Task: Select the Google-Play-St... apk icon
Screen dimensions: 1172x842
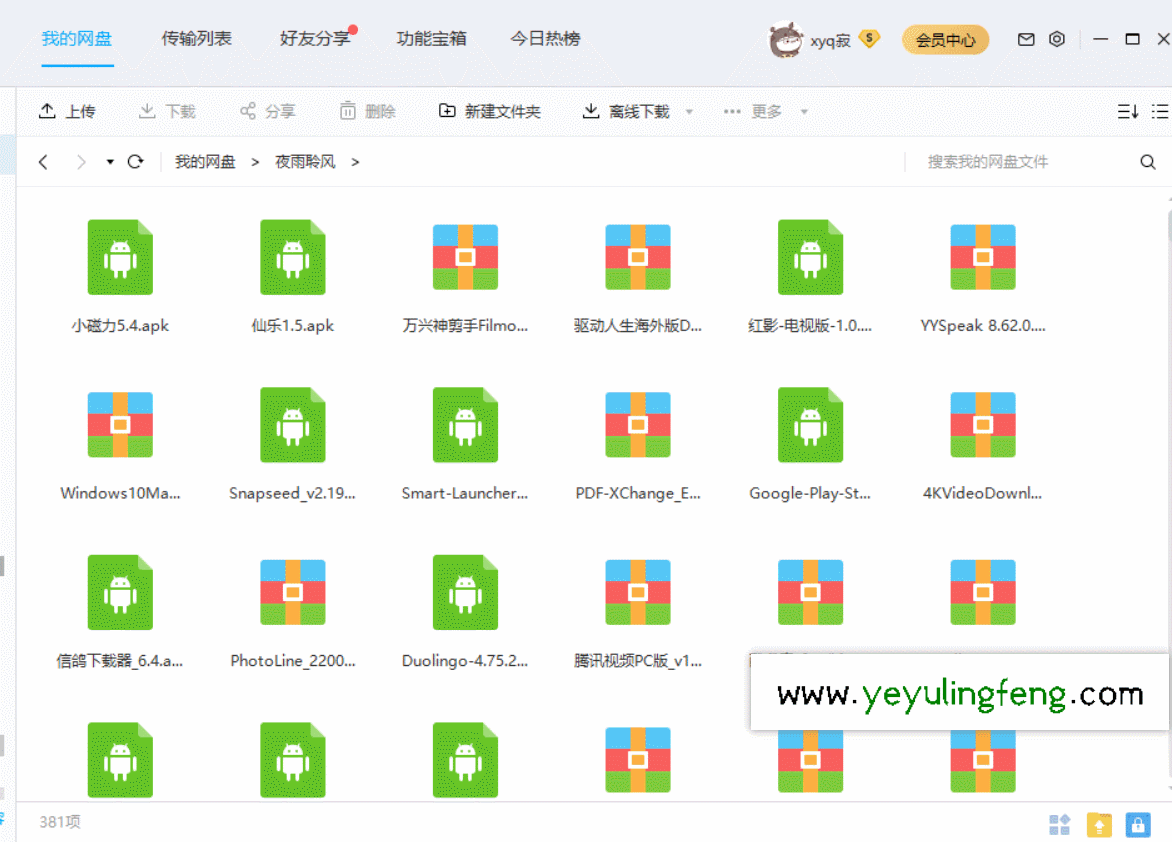Action: (x=810, y=425)
